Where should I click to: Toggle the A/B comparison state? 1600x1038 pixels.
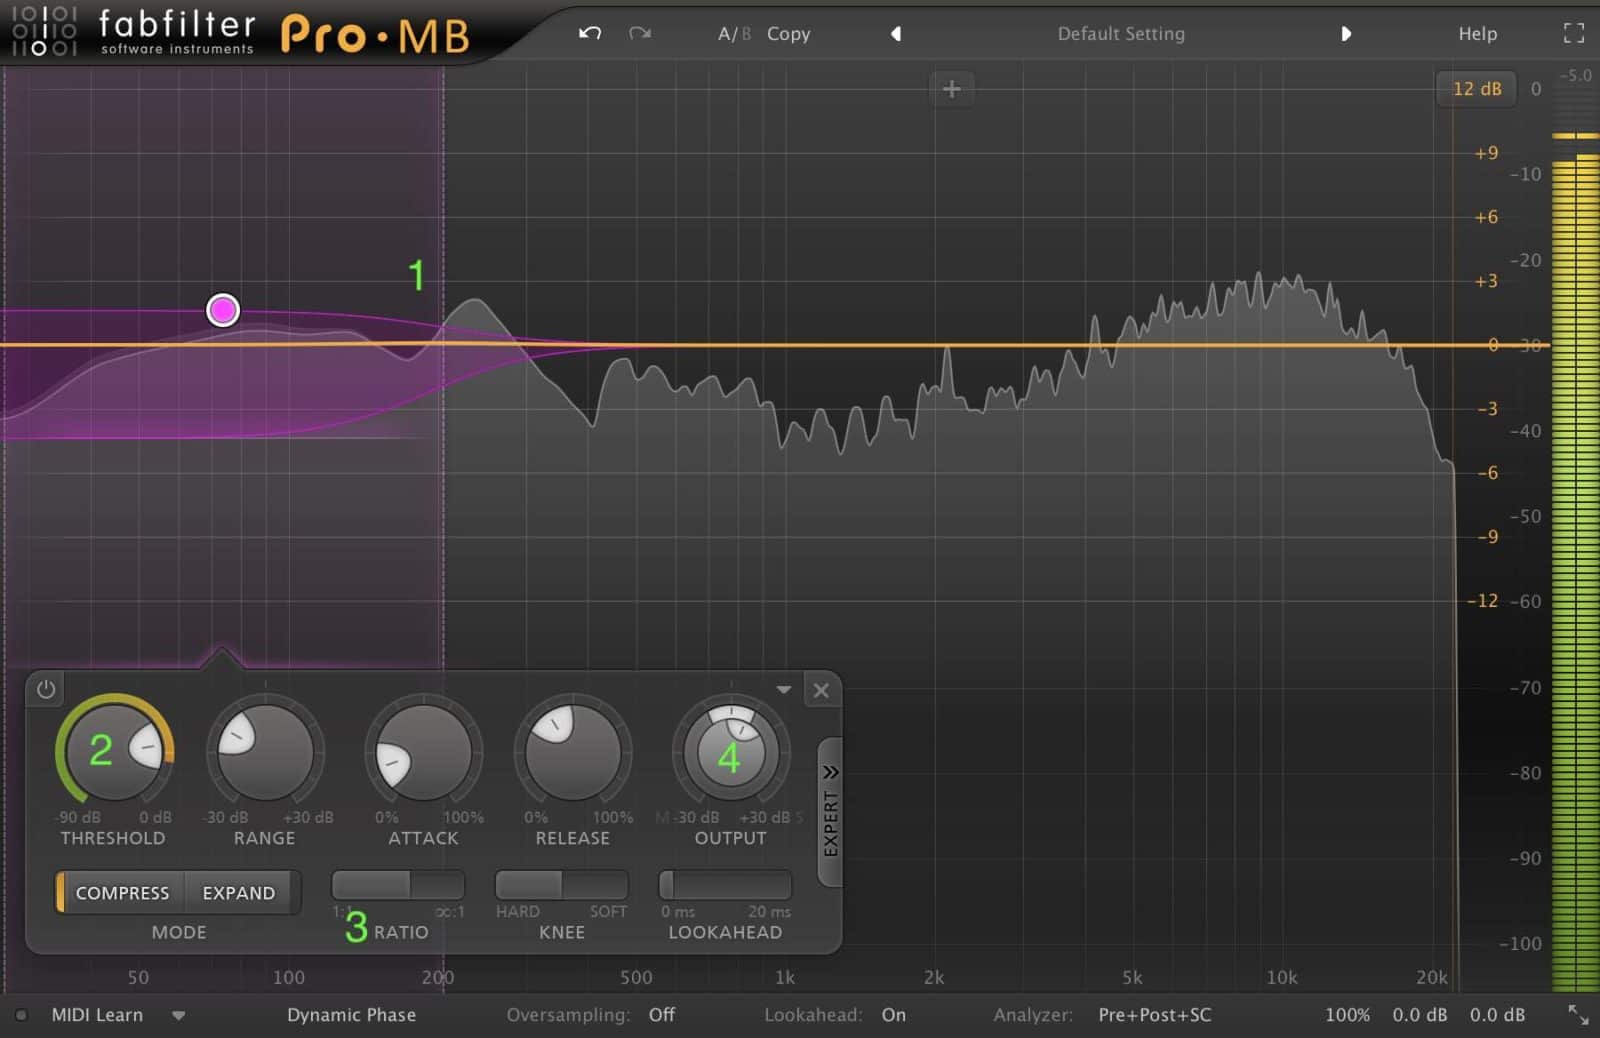[734, 33]
